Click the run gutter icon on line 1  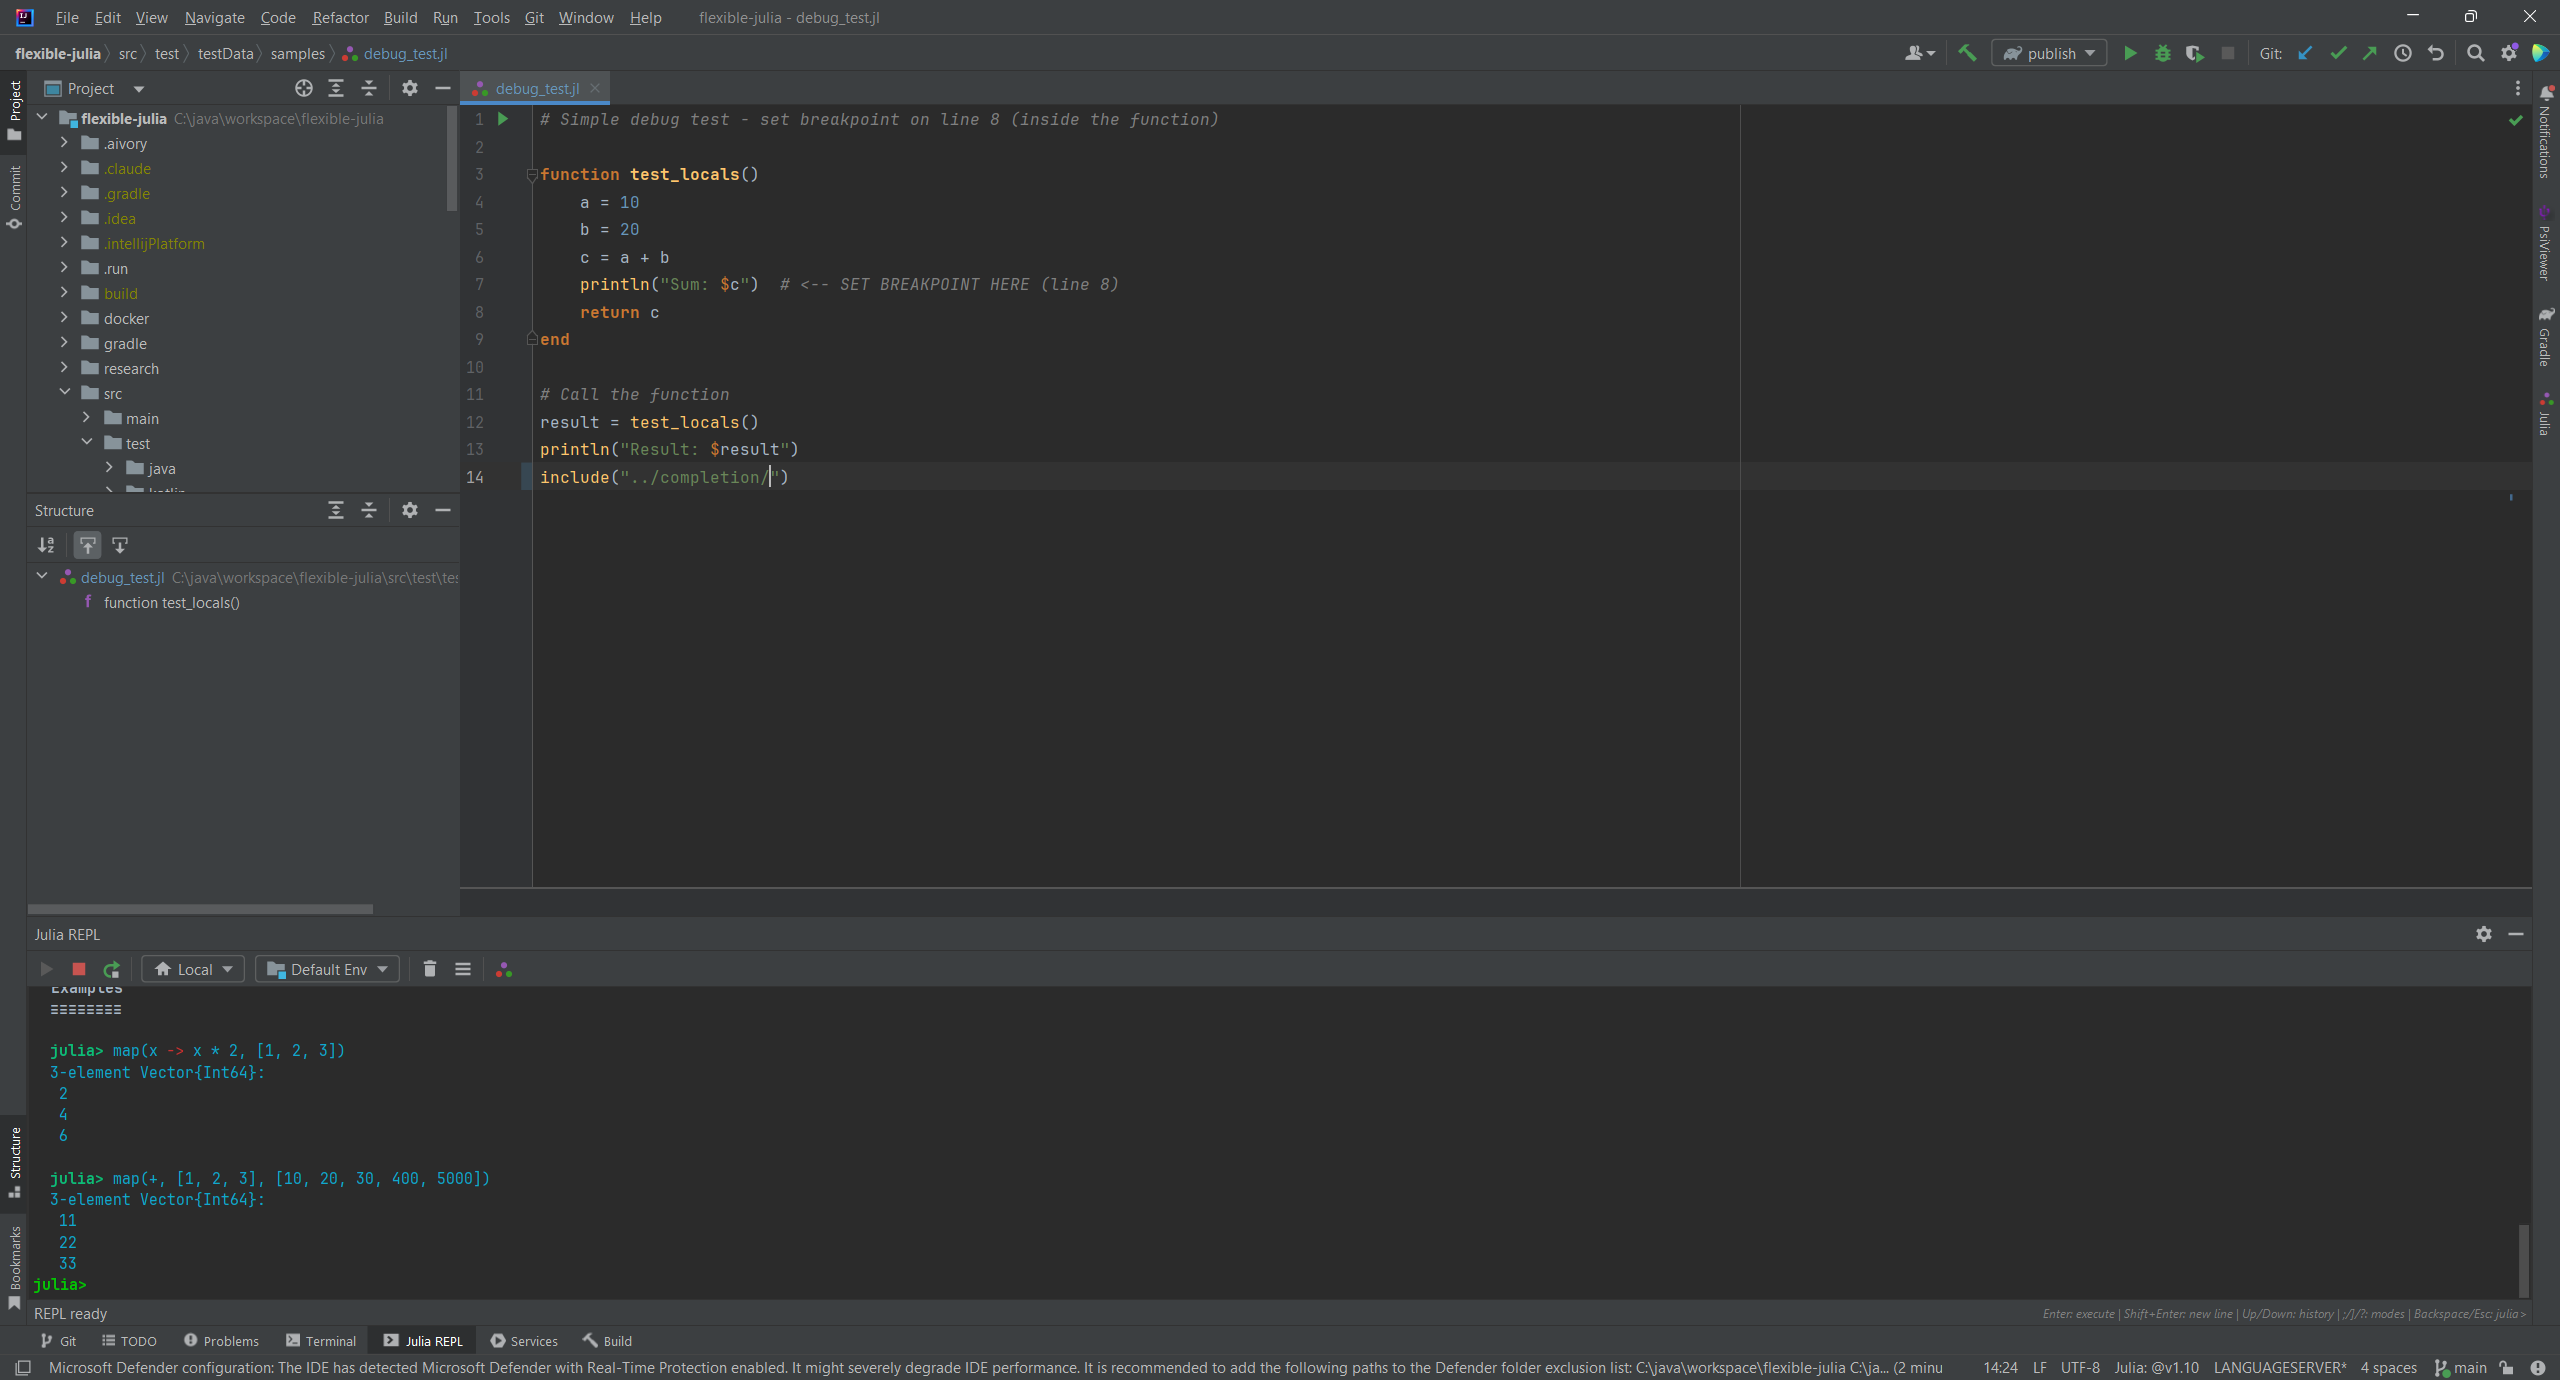pos(503,119)
